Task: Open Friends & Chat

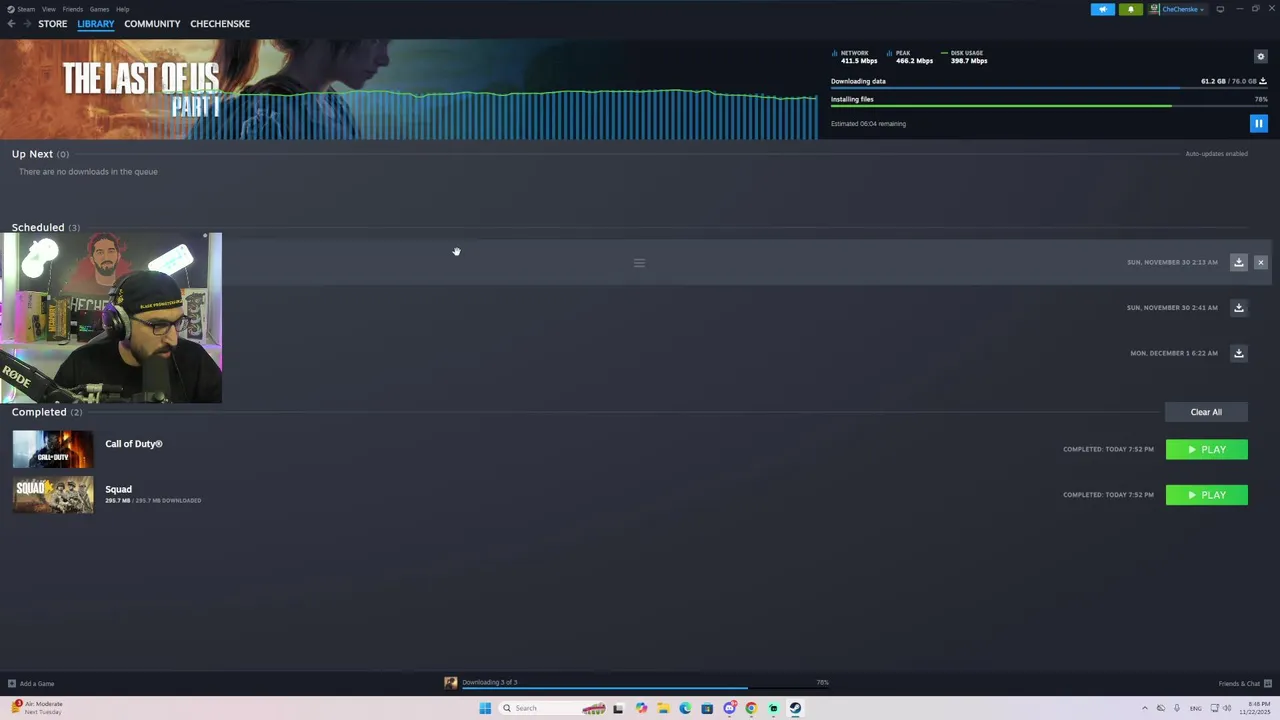Action: click(x=1245, y=684)
